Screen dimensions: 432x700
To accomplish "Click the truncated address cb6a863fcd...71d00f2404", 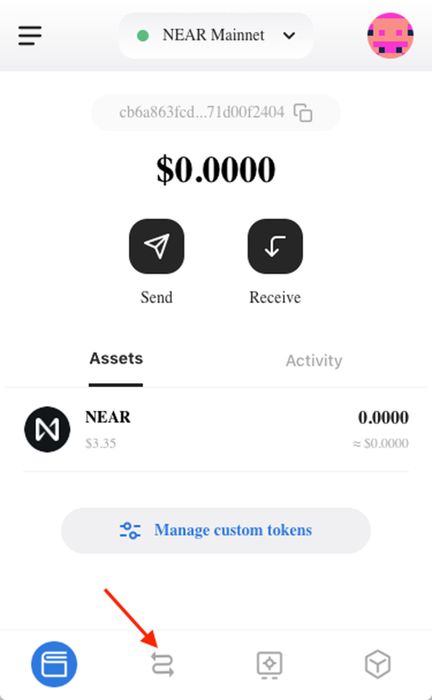I will click(x=202, y=112).
